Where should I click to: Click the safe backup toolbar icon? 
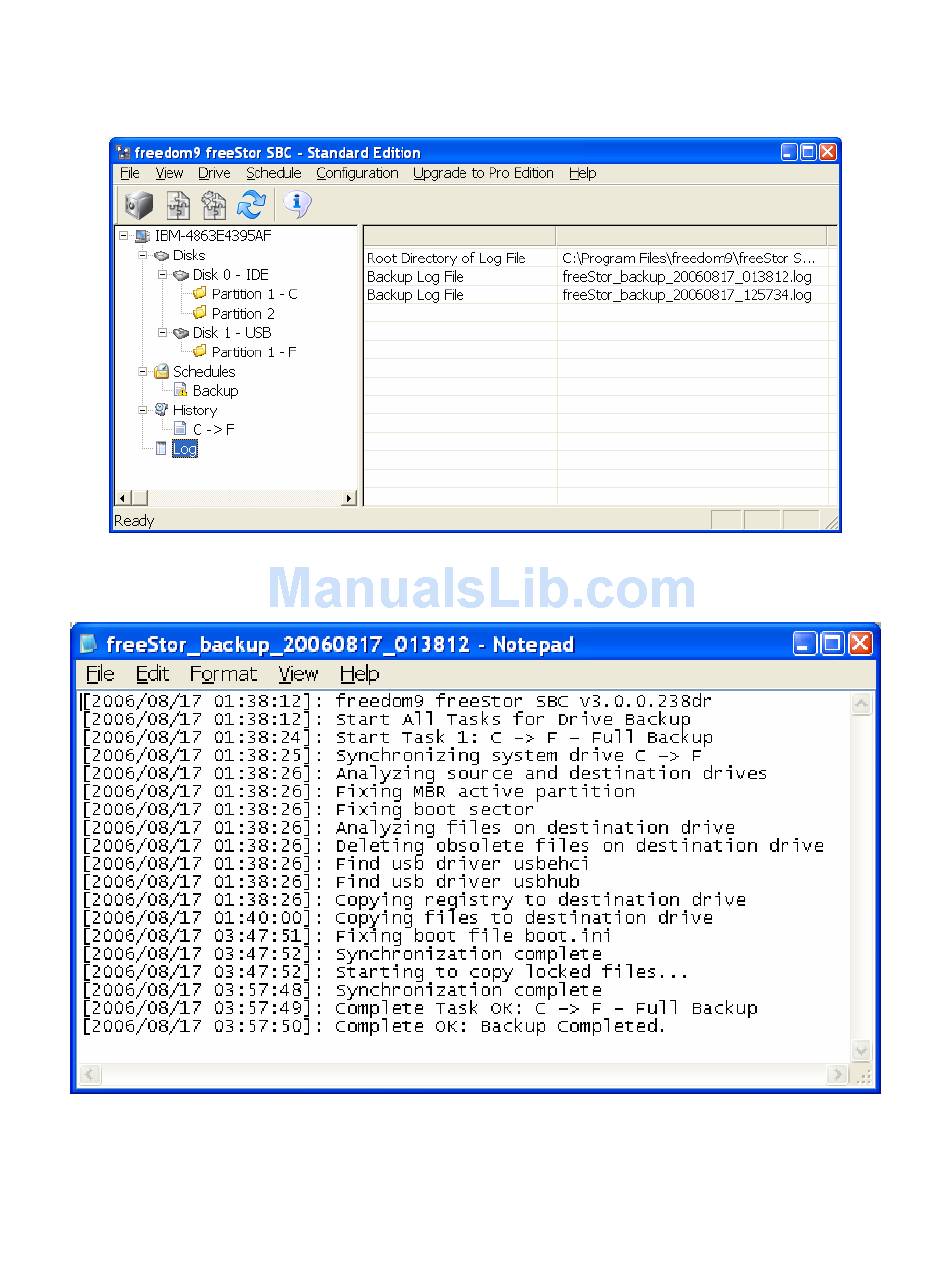(138, 205)
